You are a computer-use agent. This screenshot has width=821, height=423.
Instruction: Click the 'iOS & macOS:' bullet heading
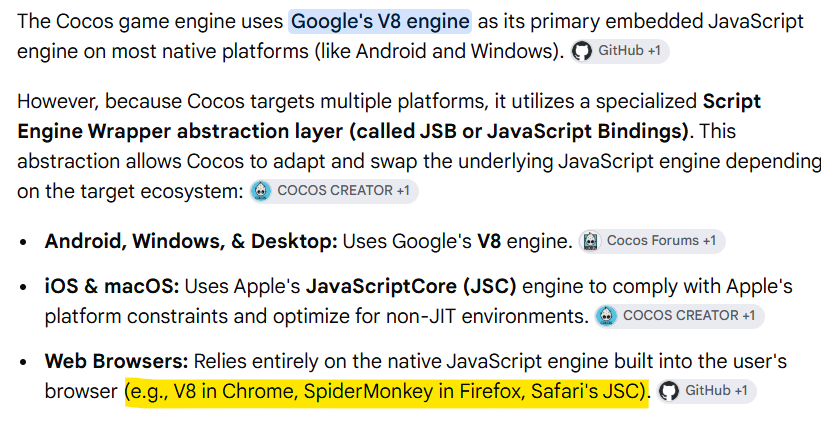coord(112,286)
